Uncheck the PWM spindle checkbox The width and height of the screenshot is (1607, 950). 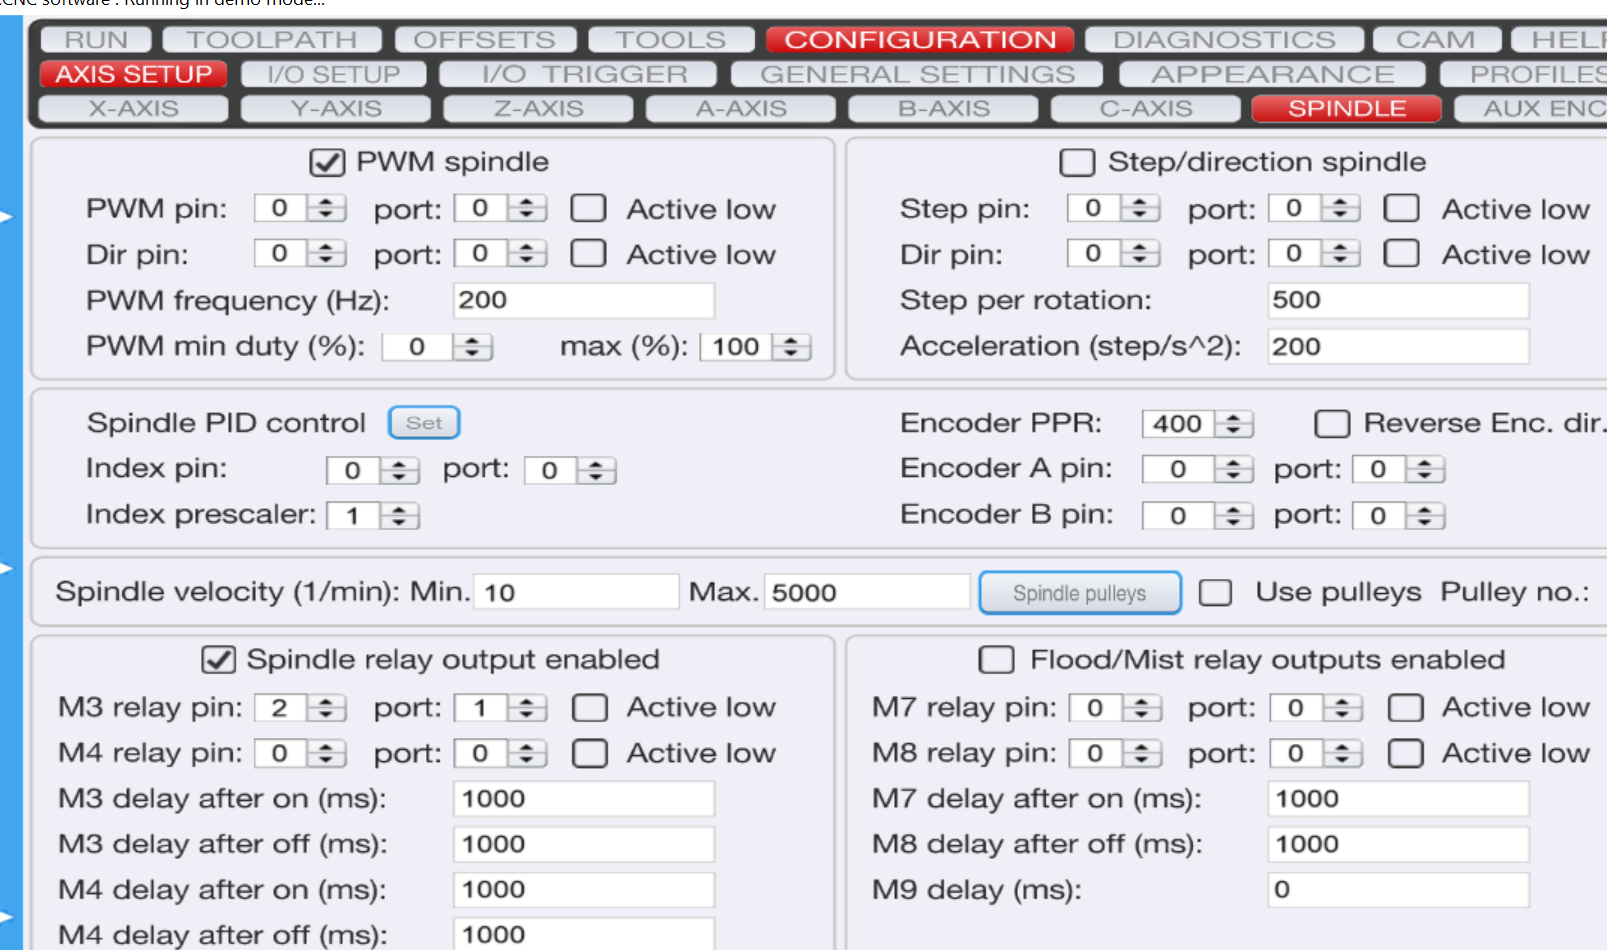click(x=327, y=162)
